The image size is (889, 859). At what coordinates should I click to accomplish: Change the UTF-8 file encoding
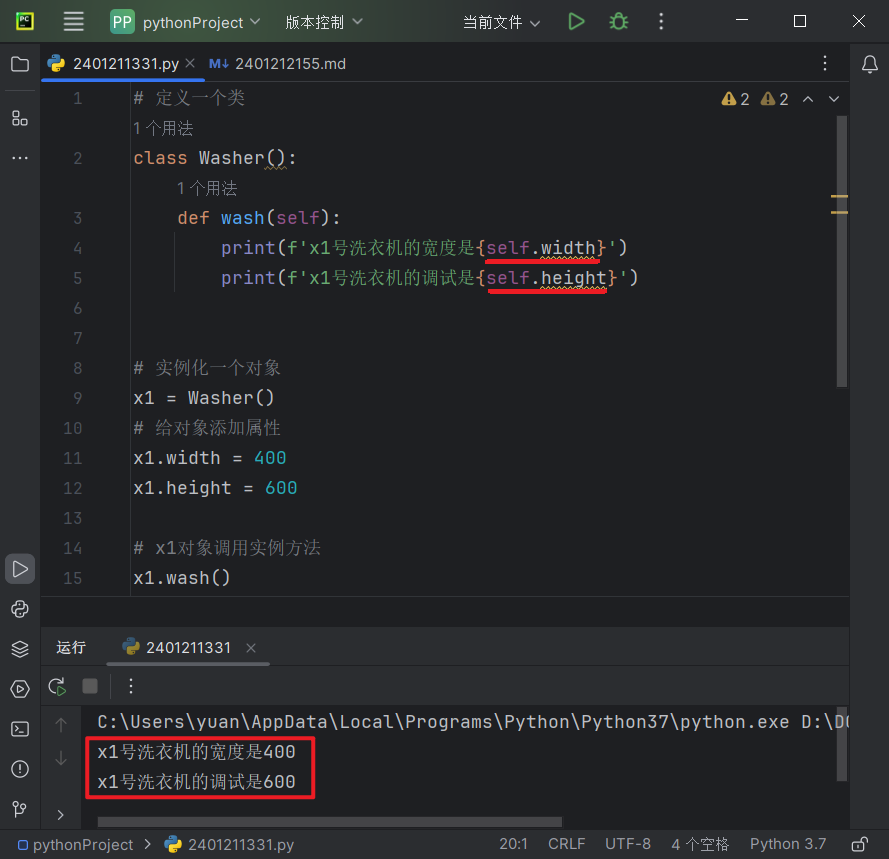coord(628,844)
